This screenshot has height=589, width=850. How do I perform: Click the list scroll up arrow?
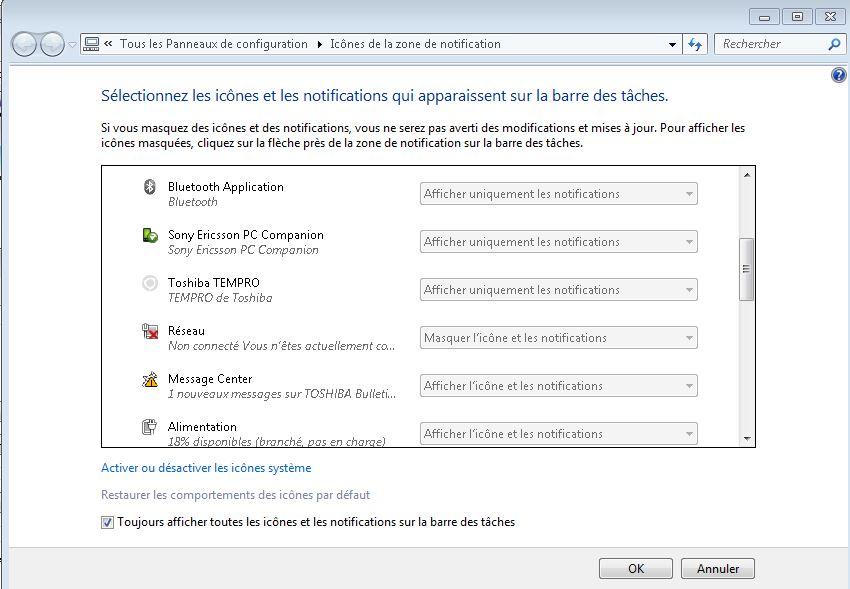coord(747,175)
